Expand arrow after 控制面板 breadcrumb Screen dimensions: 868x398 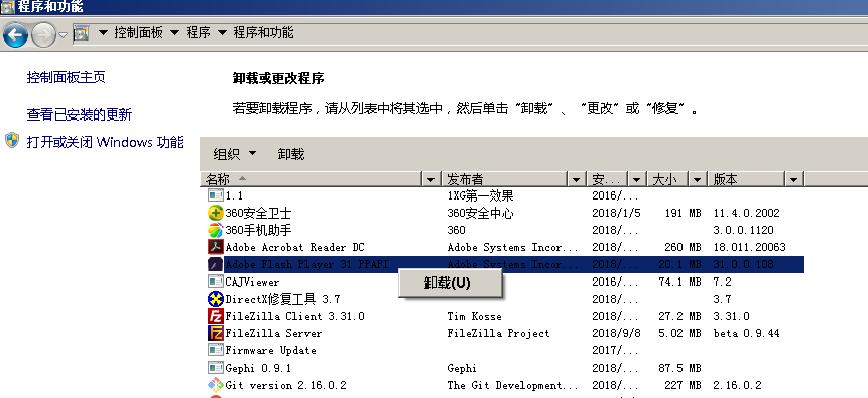pyautogui.click(x=174, y=33)
